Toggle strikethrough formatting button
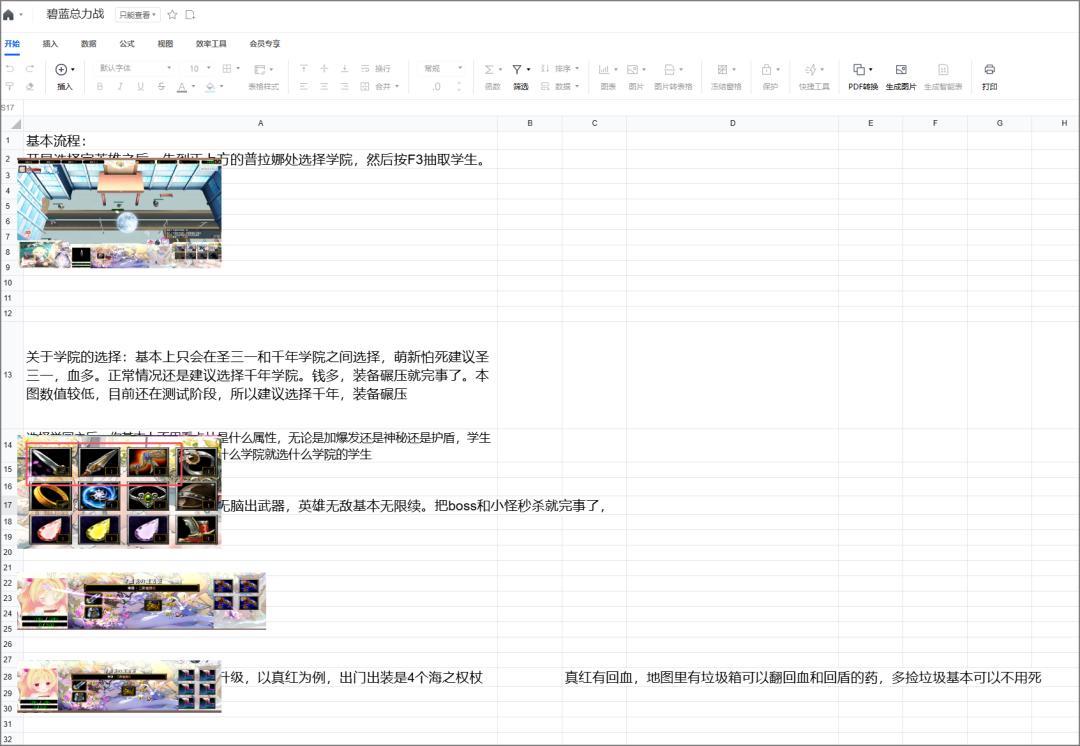1080x746 pixels. coord(161,87)
